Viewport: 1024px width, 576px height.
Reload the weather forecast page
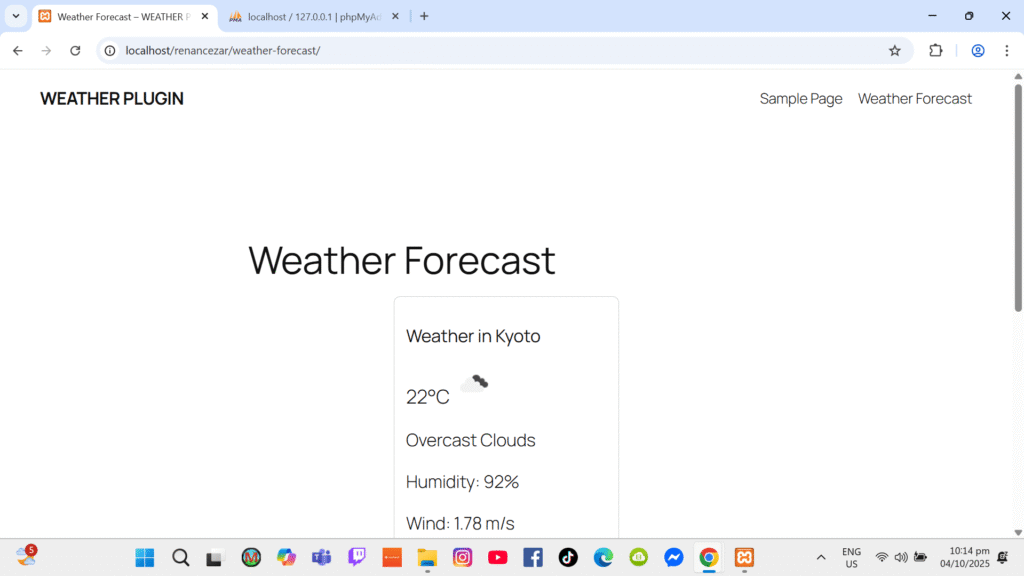pyautogui.click(x=75, y=51)
